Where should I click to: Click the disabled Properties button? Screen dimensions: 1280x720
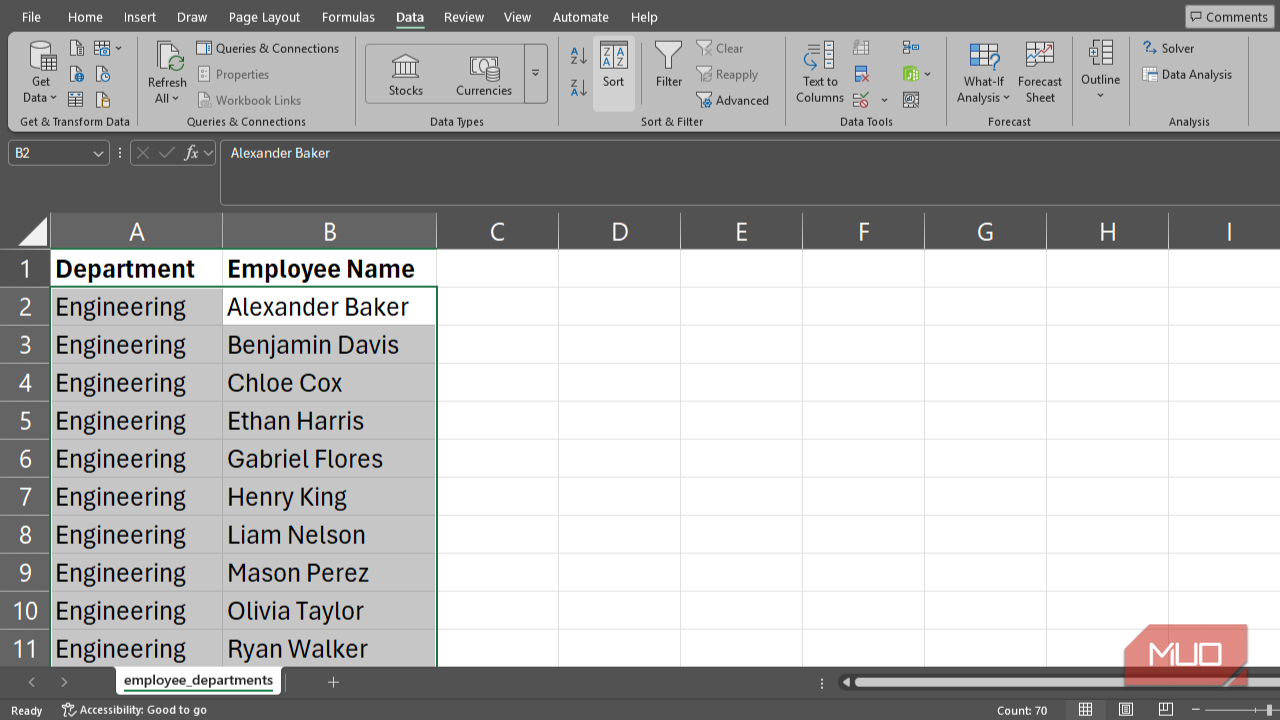click(x=234, y=74)
